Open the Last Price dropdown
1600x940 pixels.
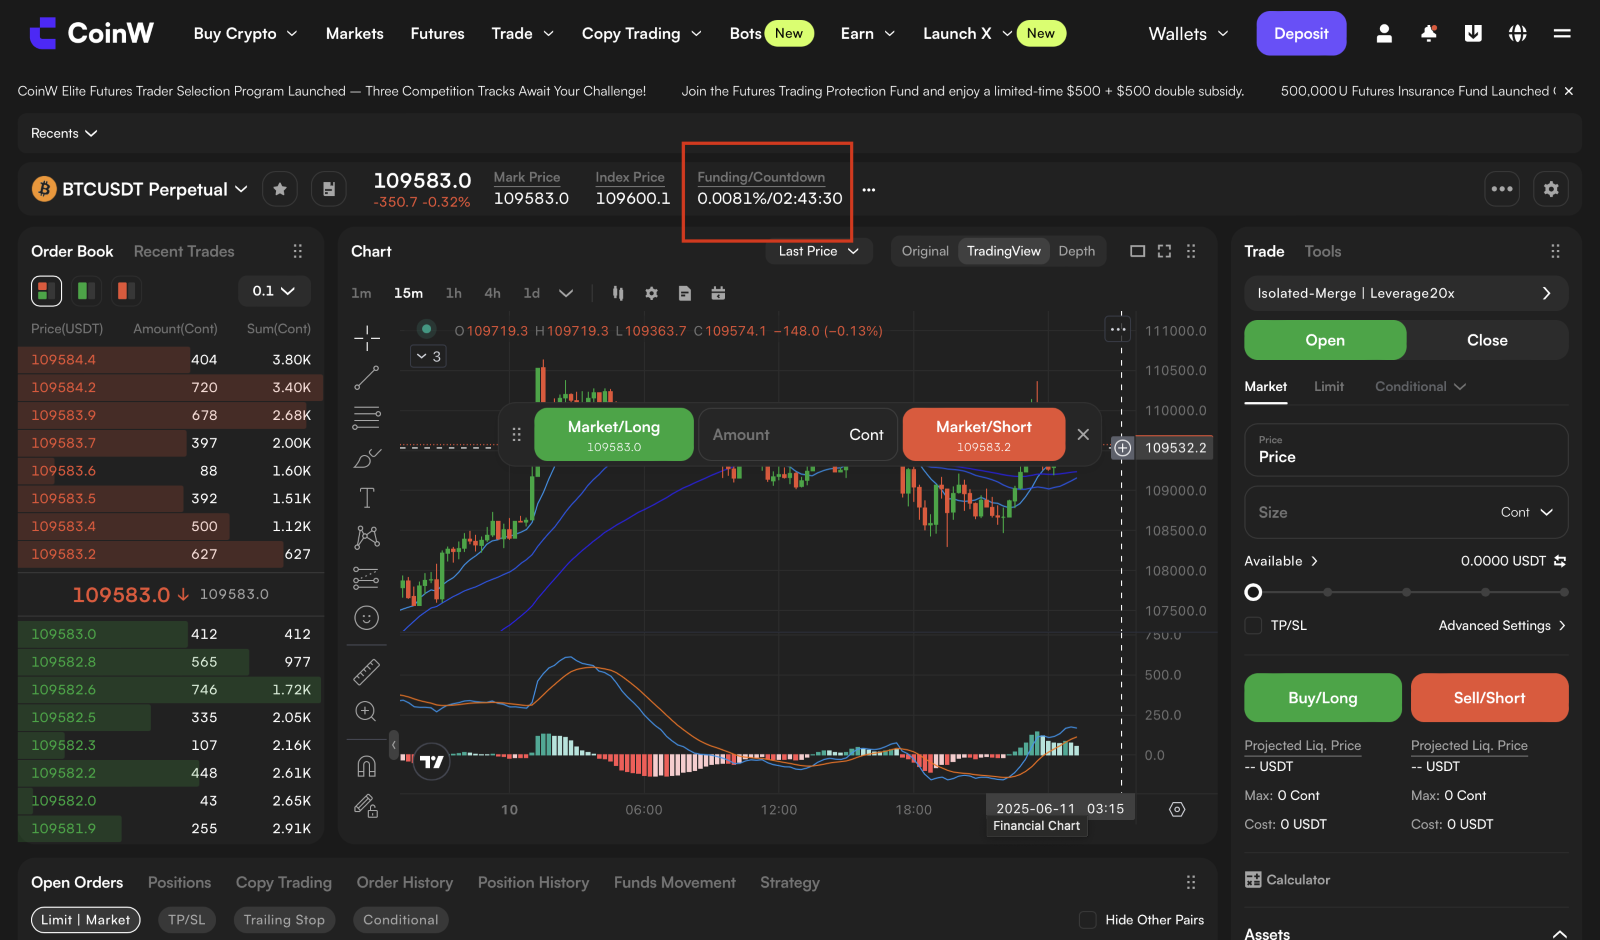coord(819,251)
